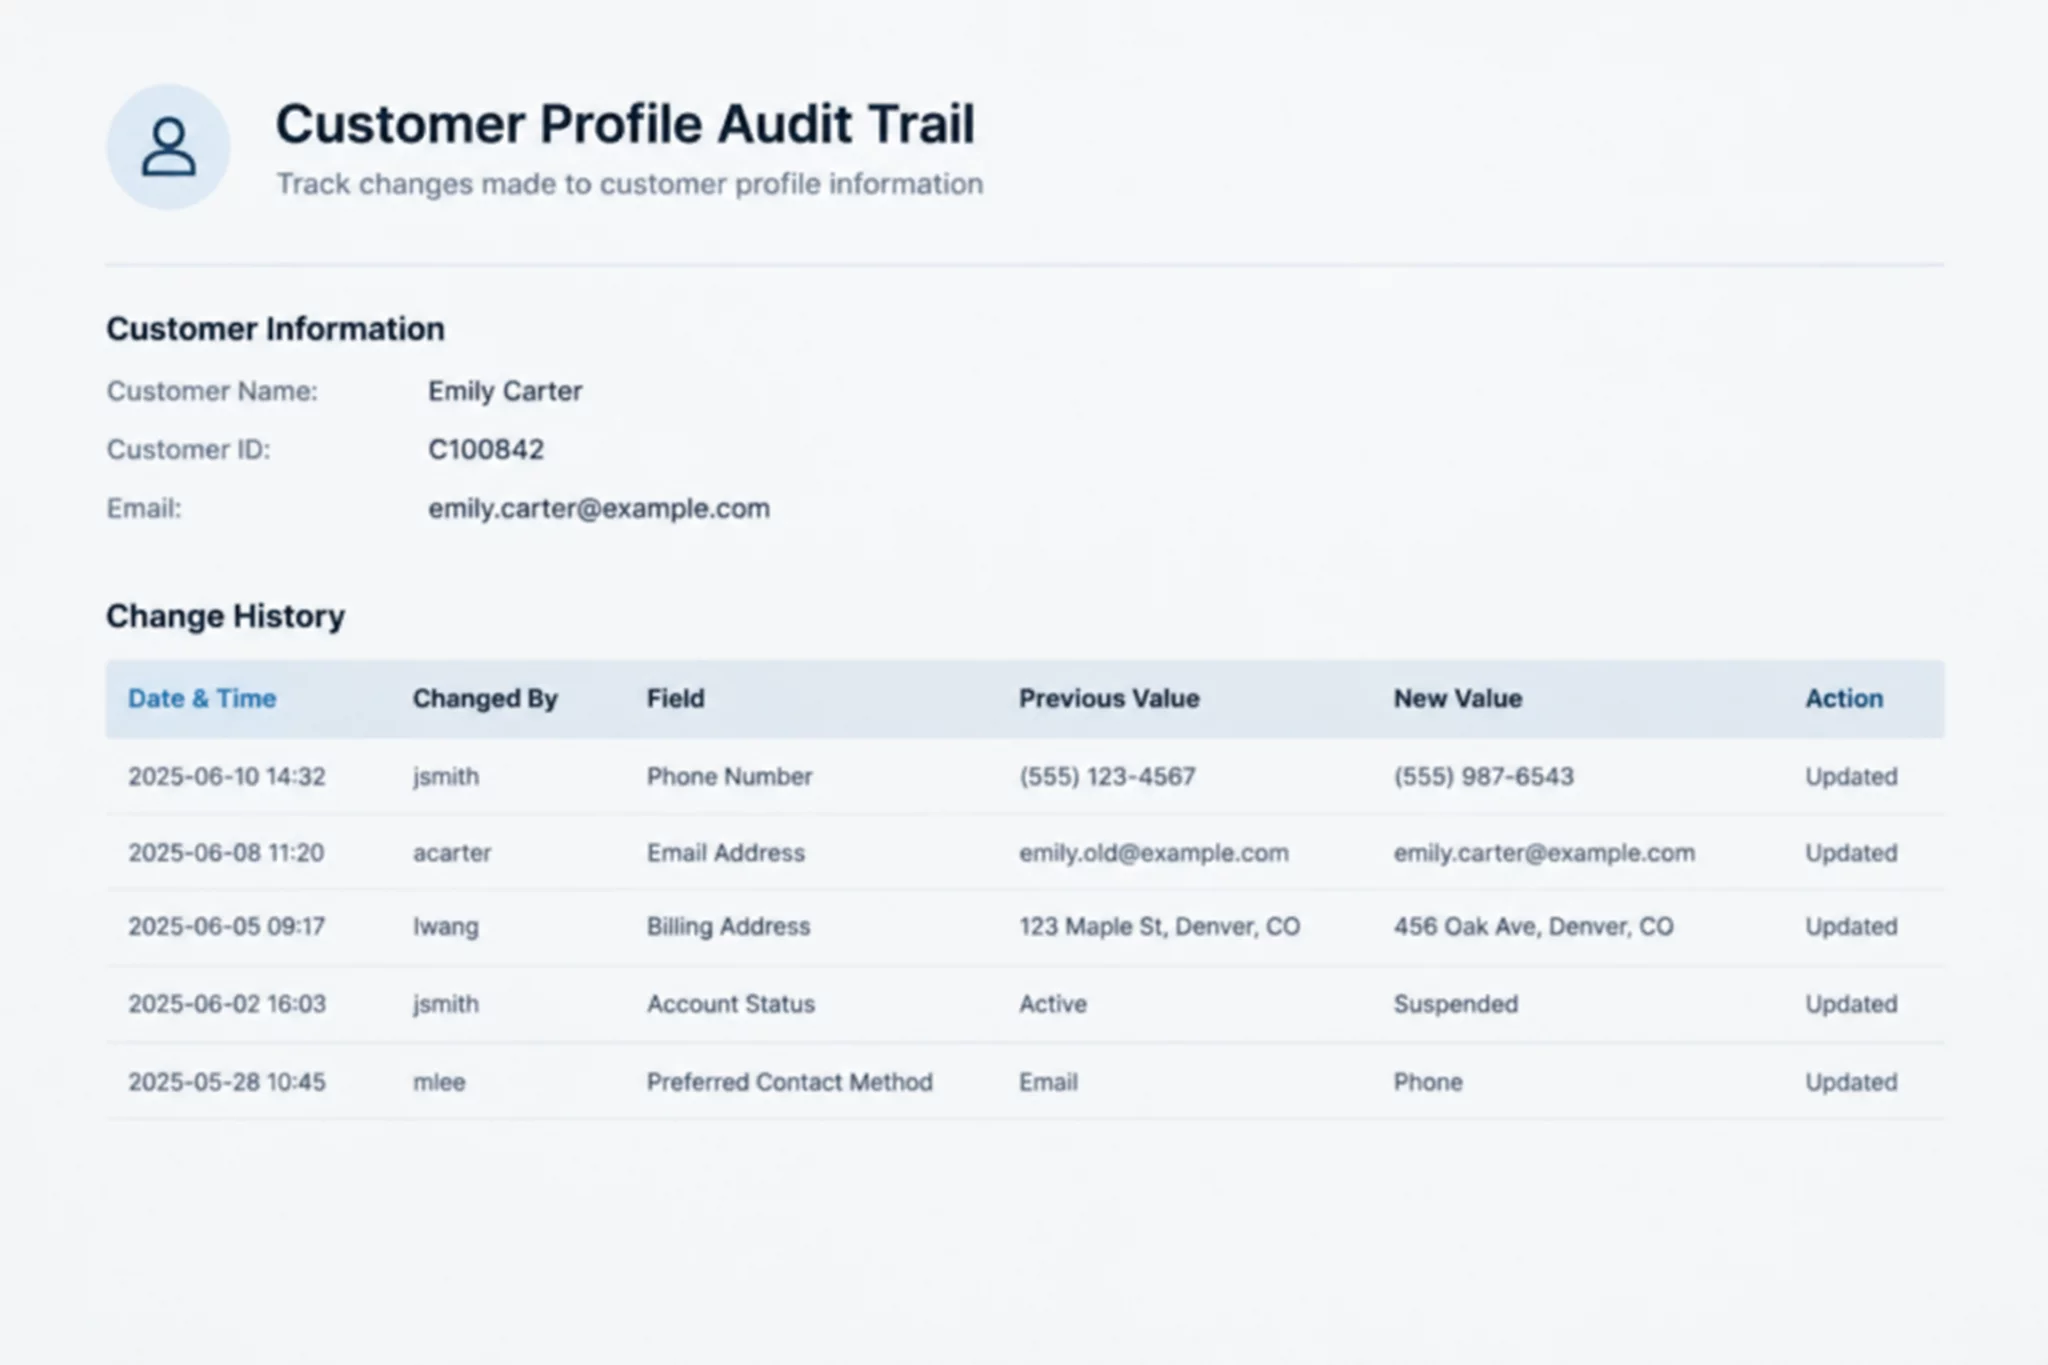
Task: Click the 2025-06-05 09:17 timestamp
Action: (227, 926)
